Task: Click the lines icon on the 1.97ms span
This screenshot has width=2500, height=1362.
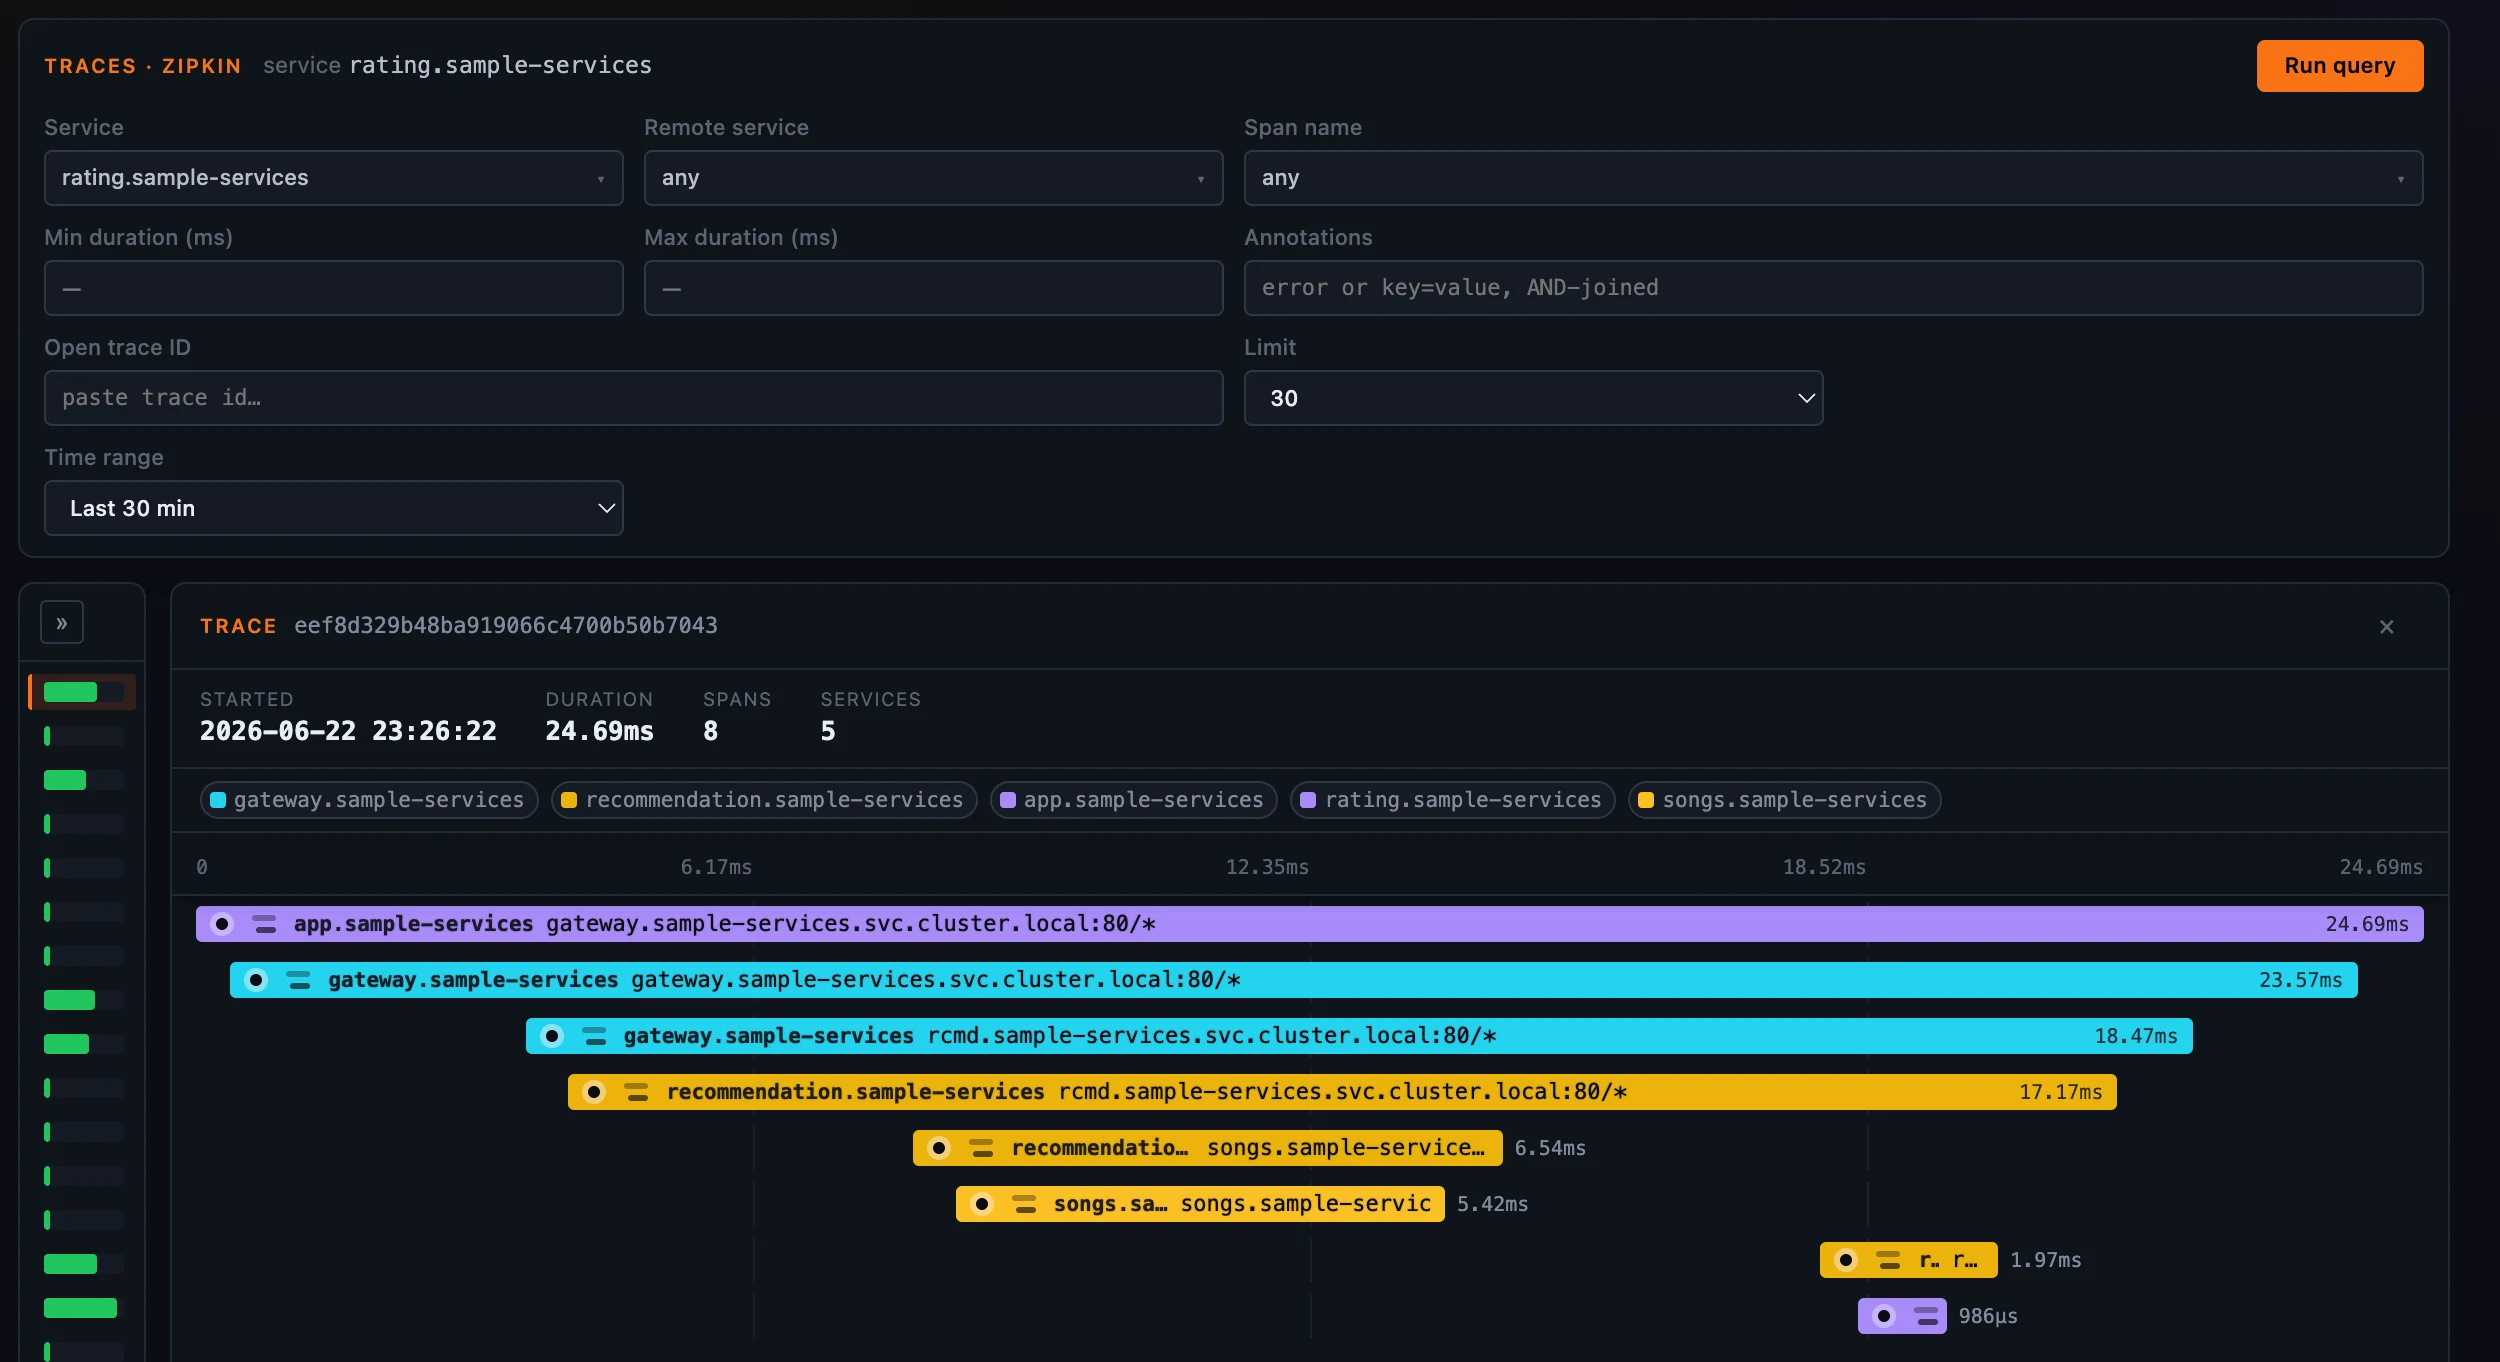Action: point(1888,1260)
